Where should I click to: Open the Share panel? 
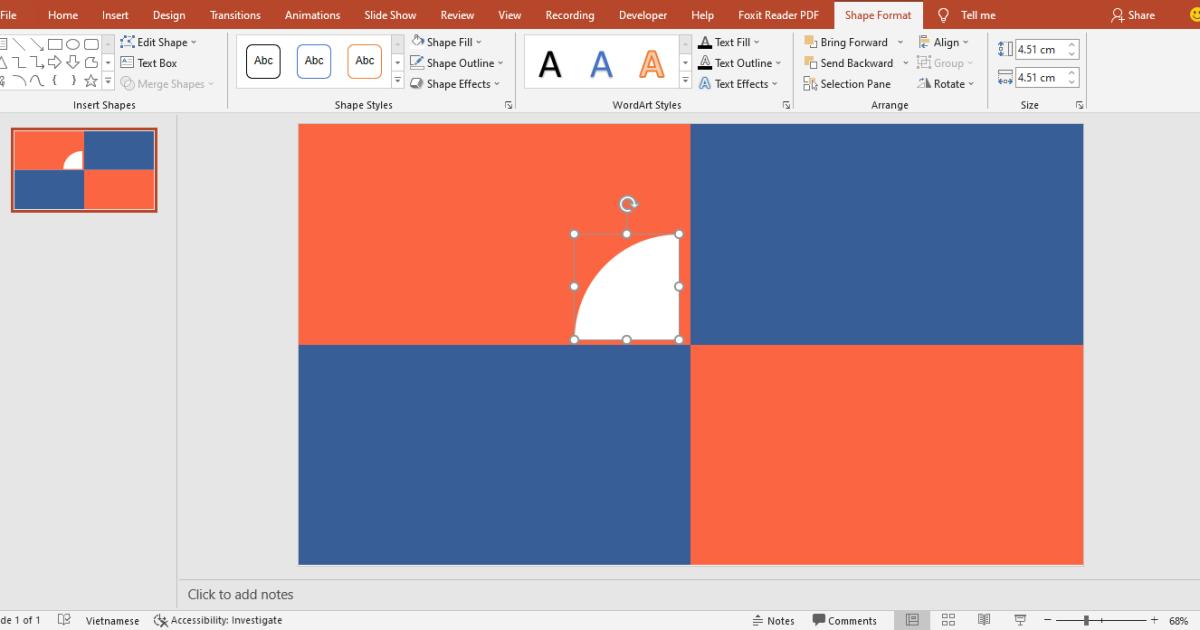1133,15
